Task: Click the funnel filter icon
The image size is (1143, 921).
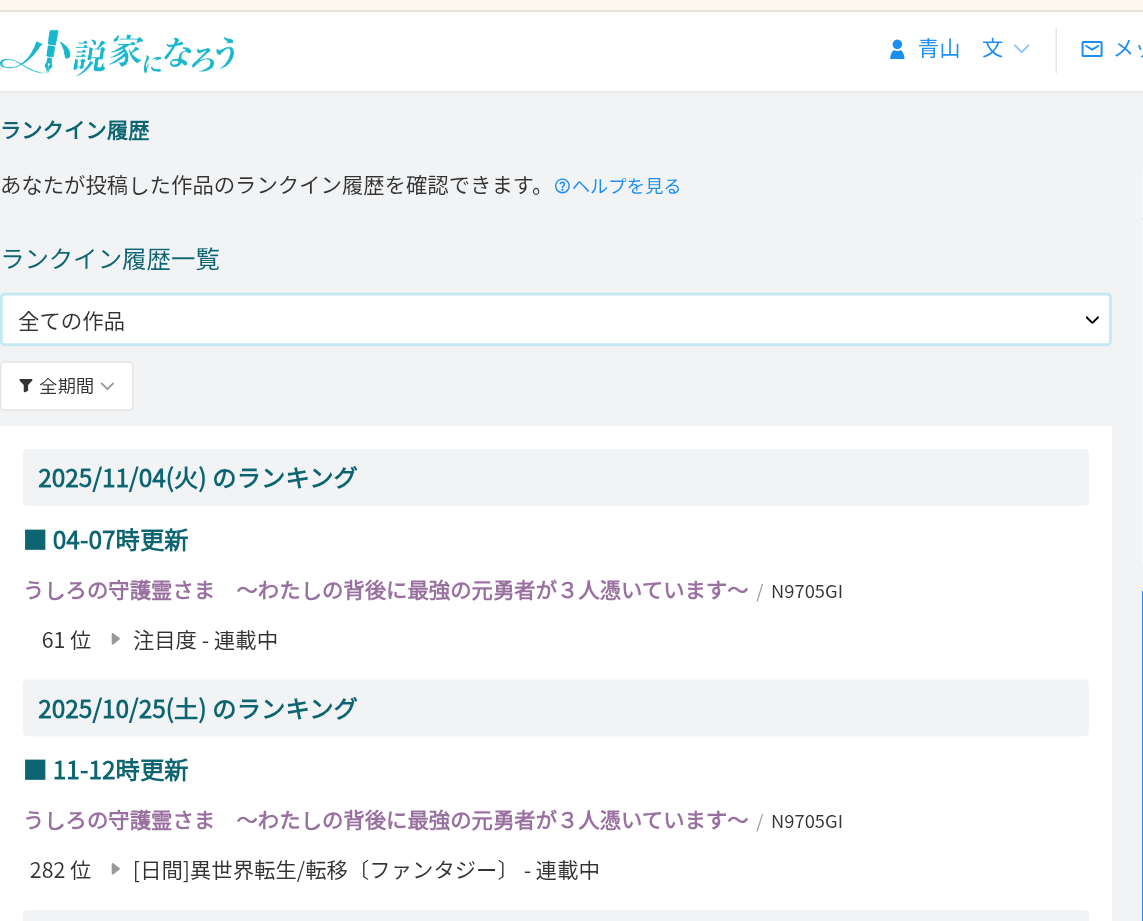Action: point(26,386)
